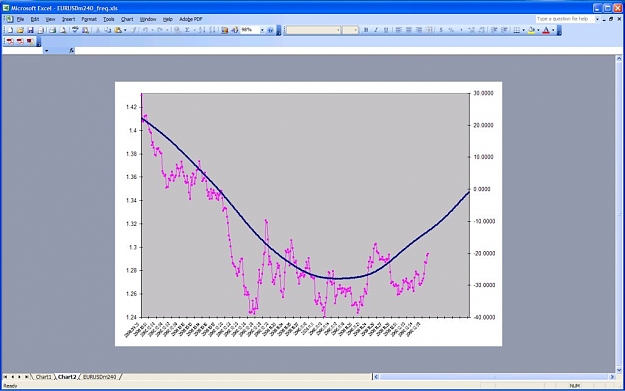Click the Fill Color paint bucket
Image resolution: width=625 pixels, height=391 pixels.
(531, 30)
